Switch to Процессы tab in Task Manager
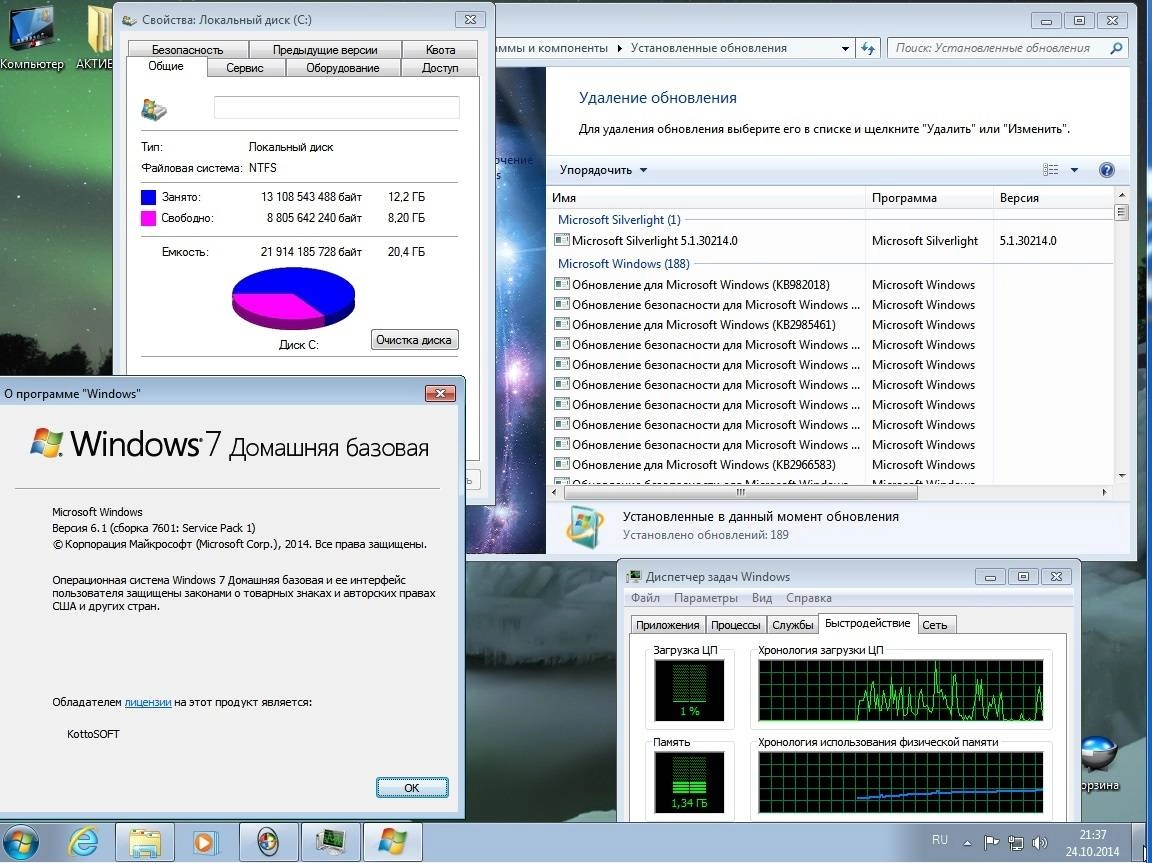 pyautogui.click(x=735, y=625)
